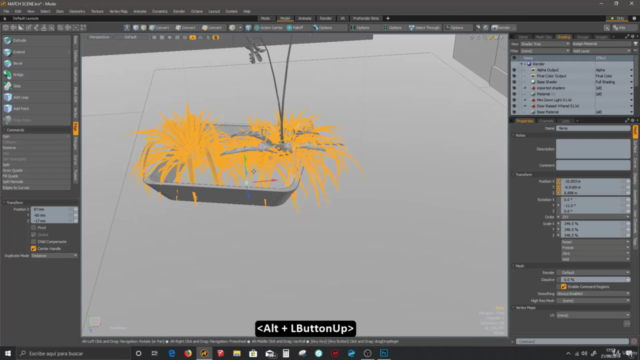This screenshot has width=640, height=360.
Task: Open the Perspective viewport type selector
Action: 100,37
